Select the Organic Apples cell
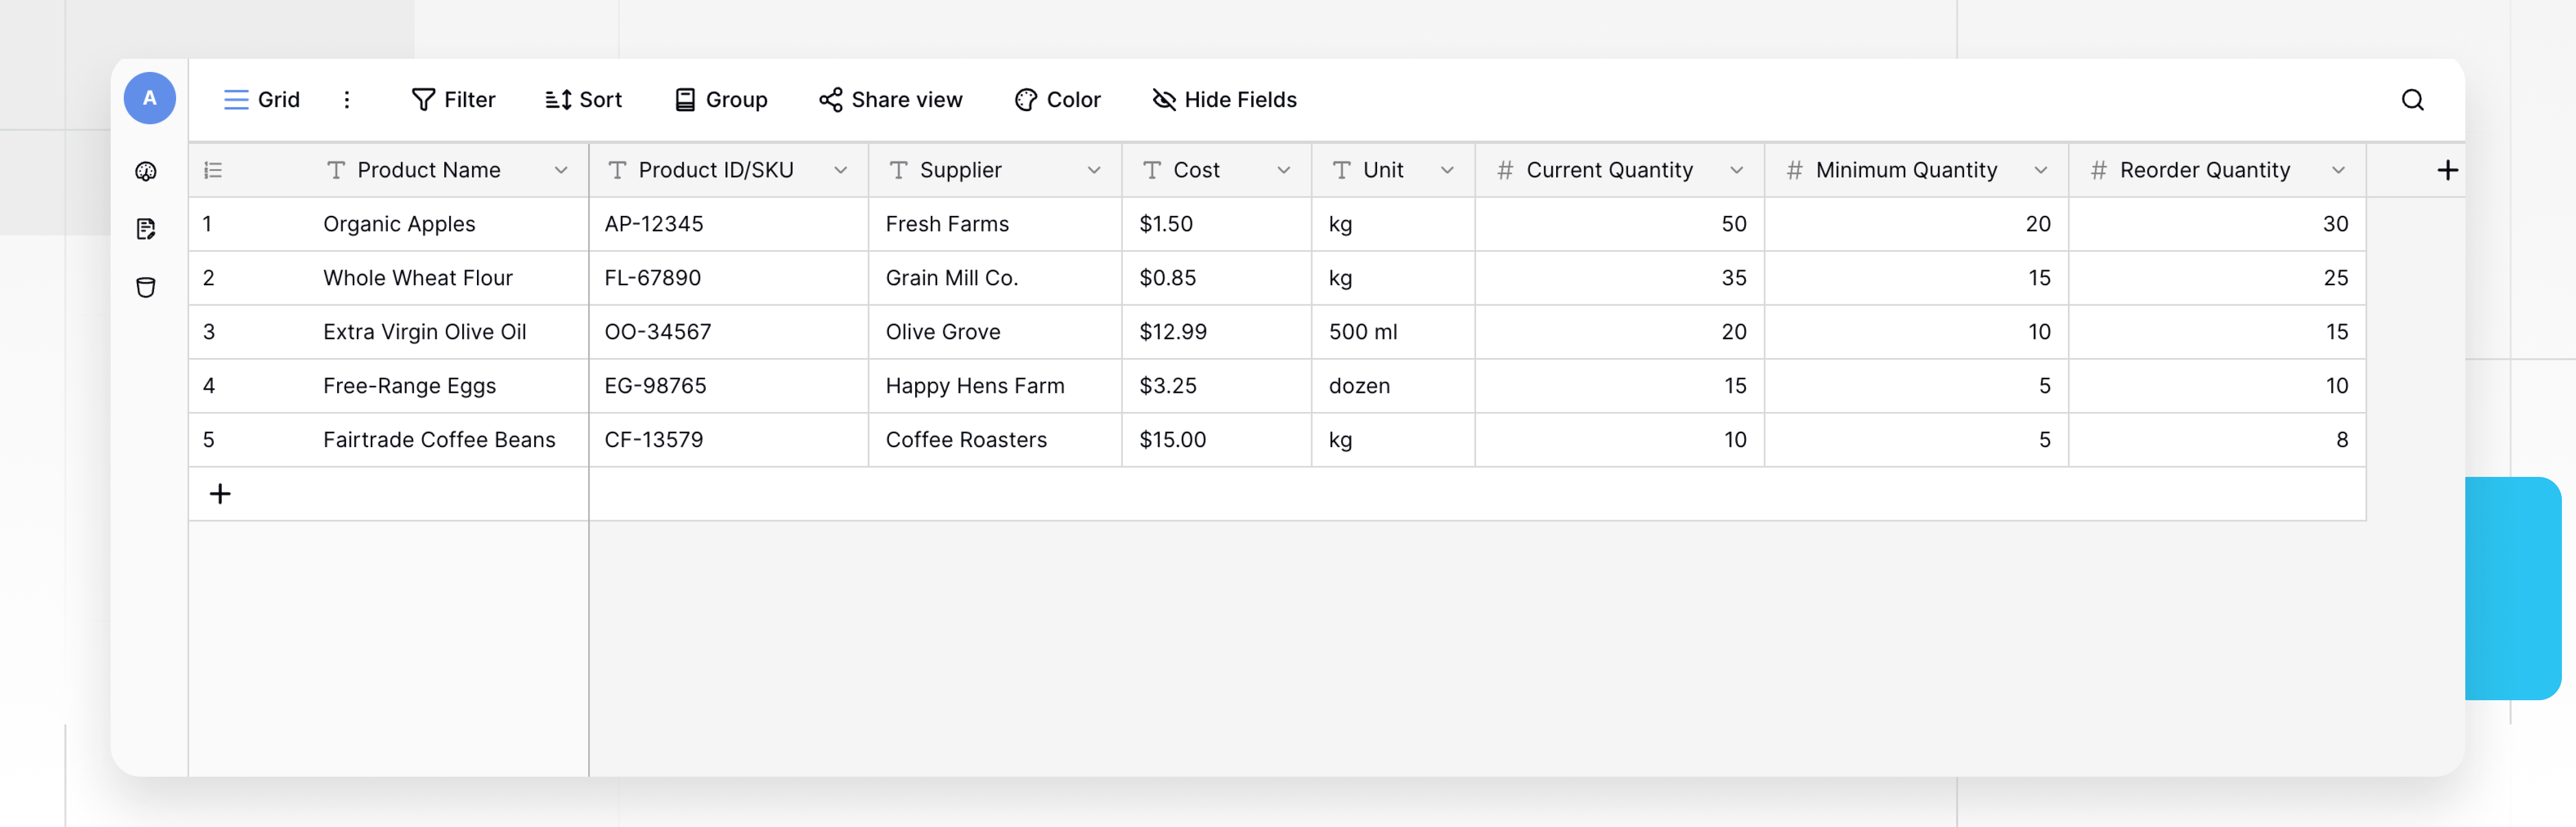Screen dimensions: 2576x827 coord(399,224)
